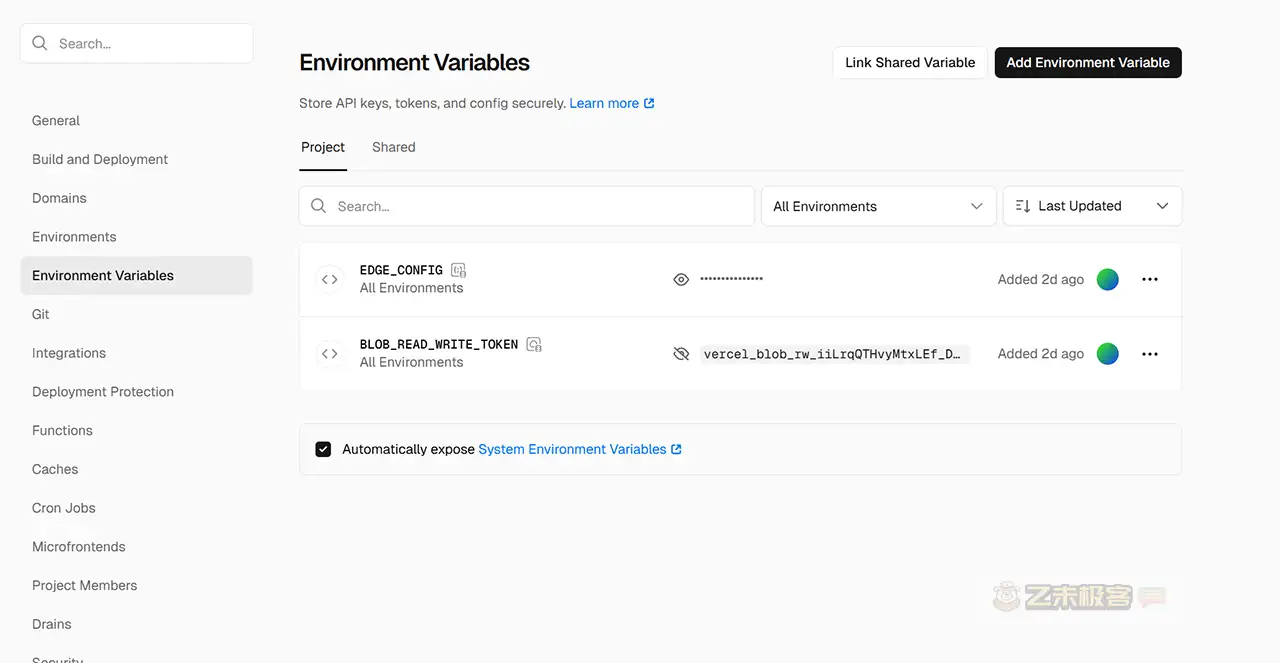Click Link Shared Variable button

click(x=910, y=62)
